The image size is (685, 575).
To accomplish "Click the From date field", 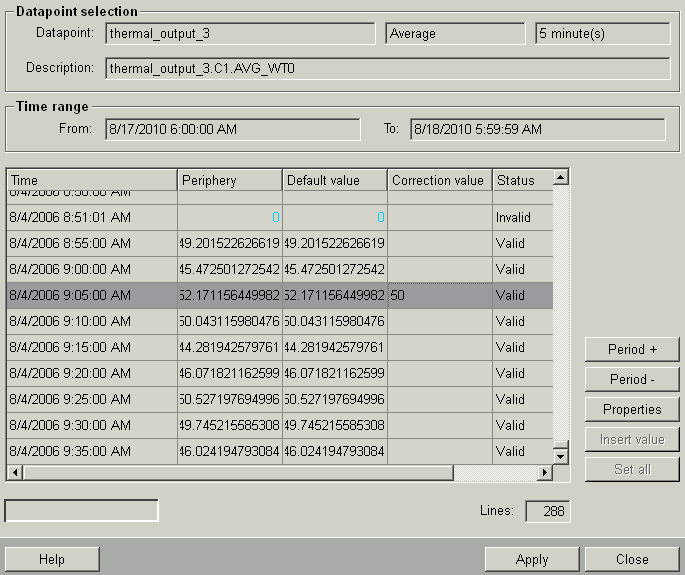I will (x=232, y=130).
